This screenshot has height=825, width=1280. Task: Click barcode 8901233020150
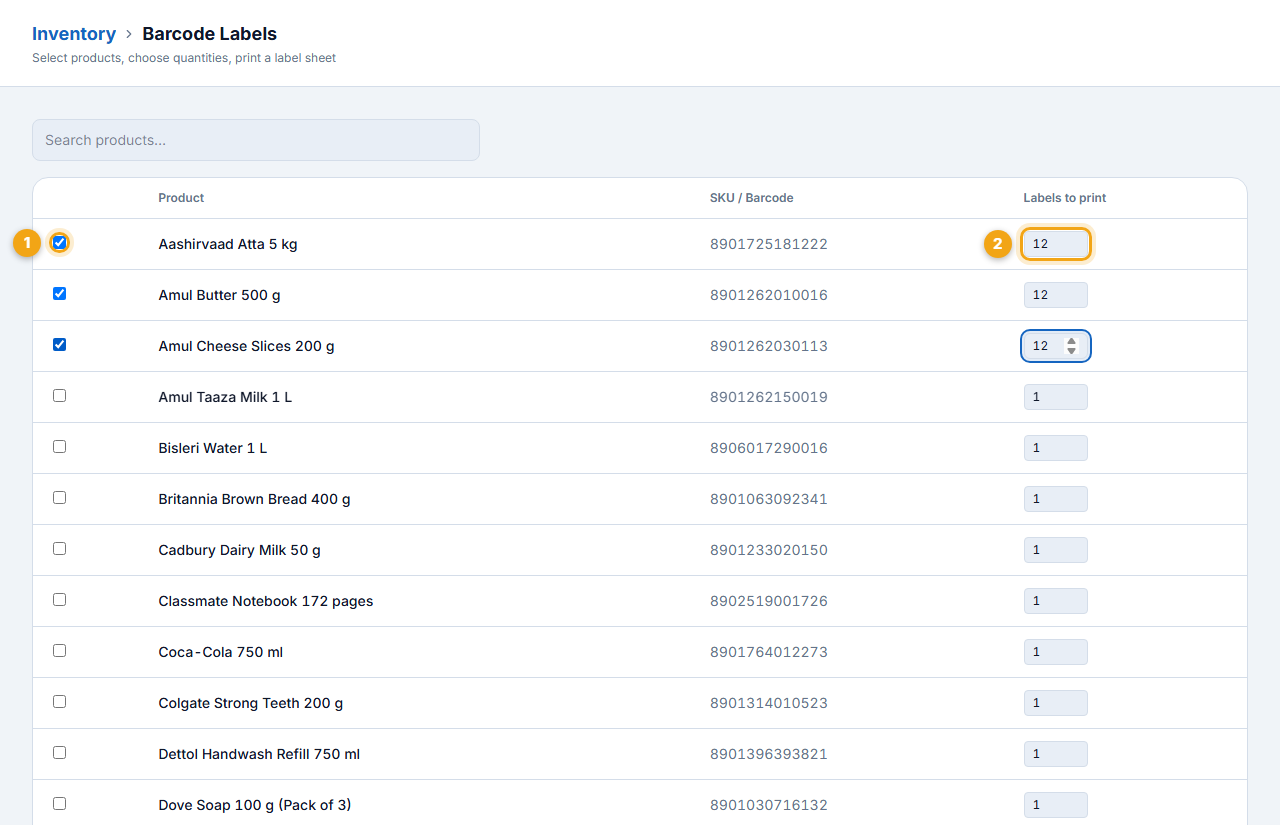point(769,550)
